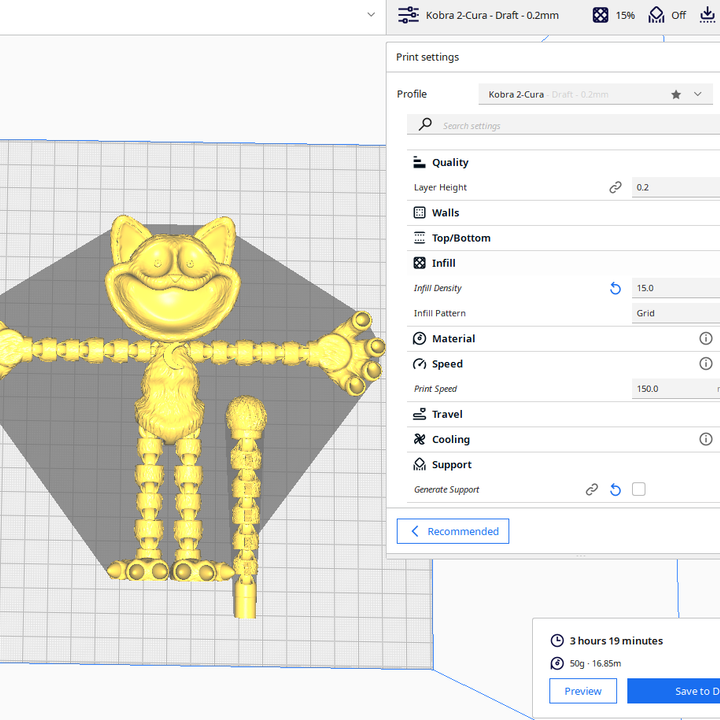The height and width of the screenshot is (720, 720).
Task: Click the 'Generate Support' setting label
Action: (x=446, y=489)
